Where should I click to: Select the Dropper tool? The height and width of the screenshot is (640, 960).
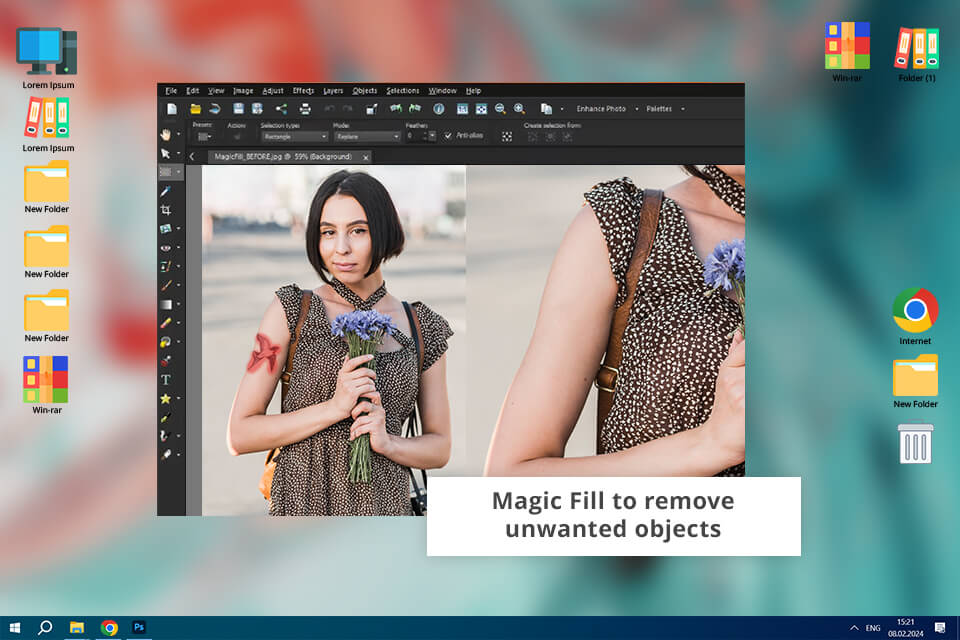[x=165, y=191]
